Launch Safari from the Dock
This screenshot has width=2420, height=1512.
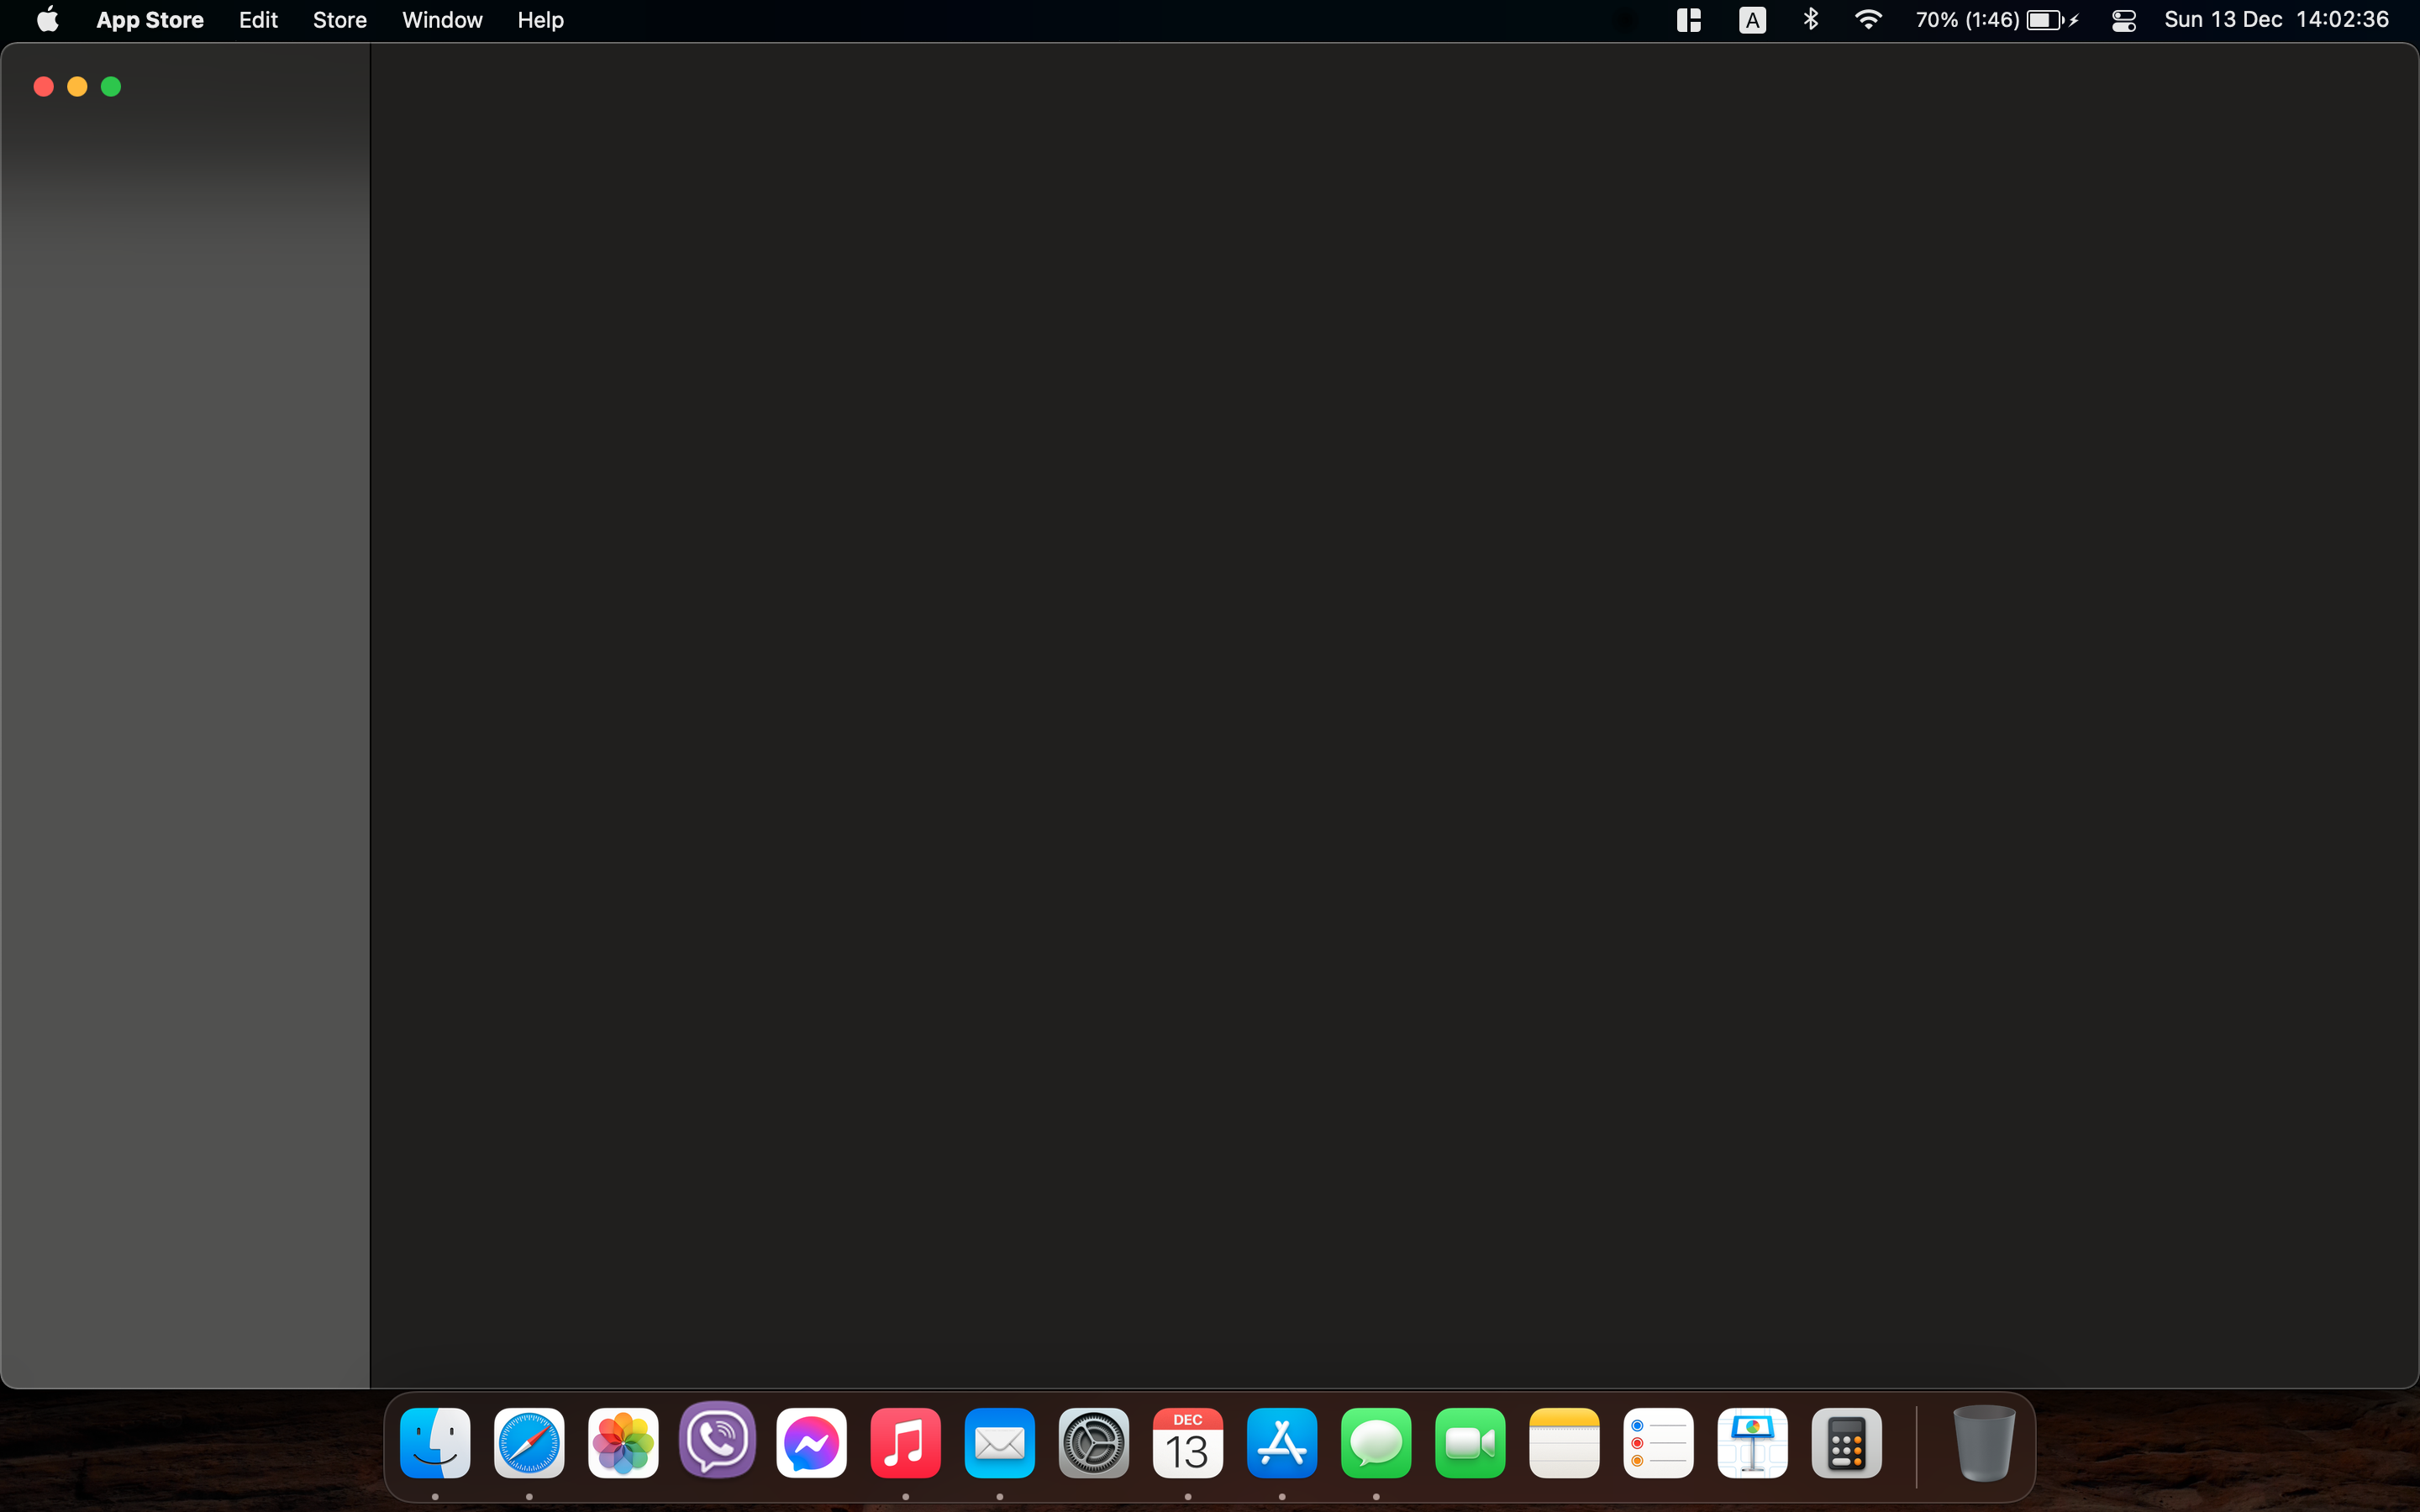529,1443
